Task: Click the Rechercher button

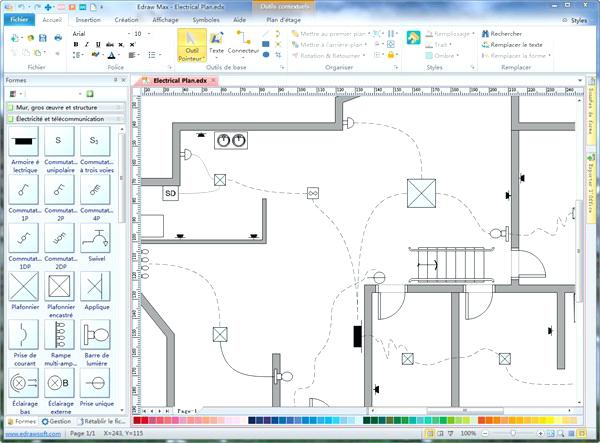Action: click(x=502, y=34)
